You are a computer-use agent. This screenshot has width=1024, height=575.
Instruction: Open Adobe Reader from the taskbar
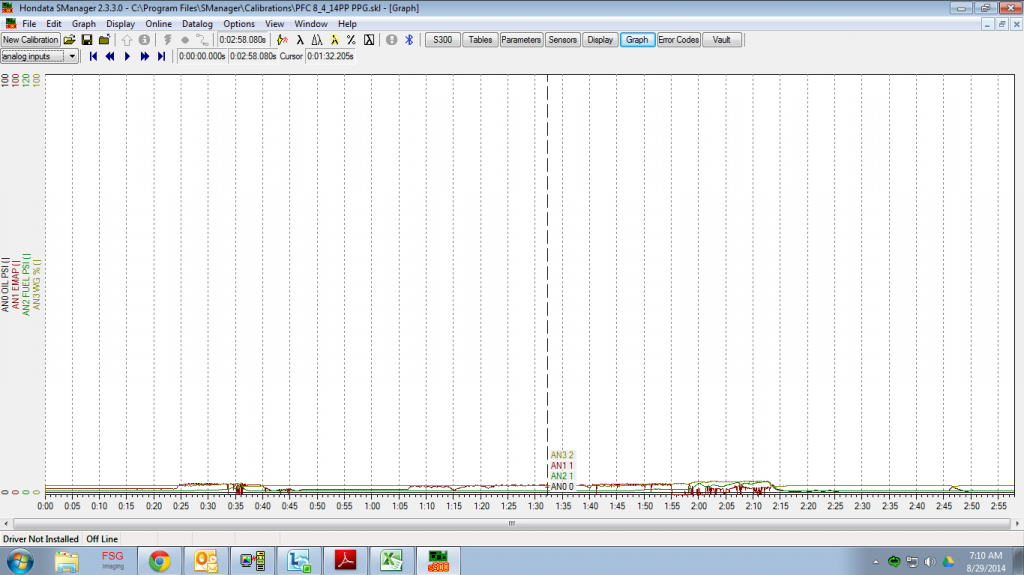[343, 559]
